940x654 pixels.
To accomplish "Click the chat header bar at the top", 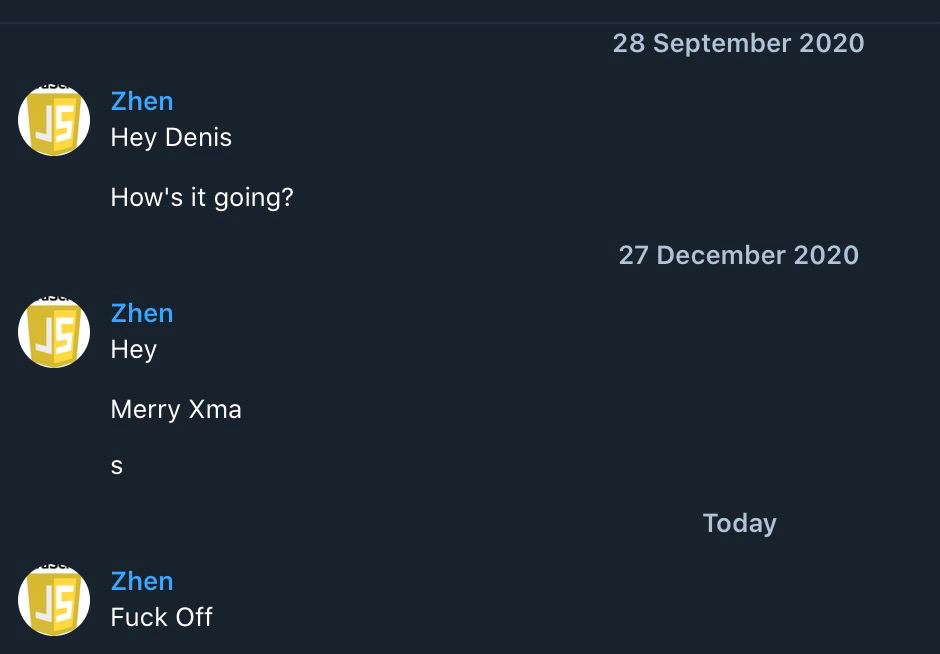I will click(x=470, y=11).
